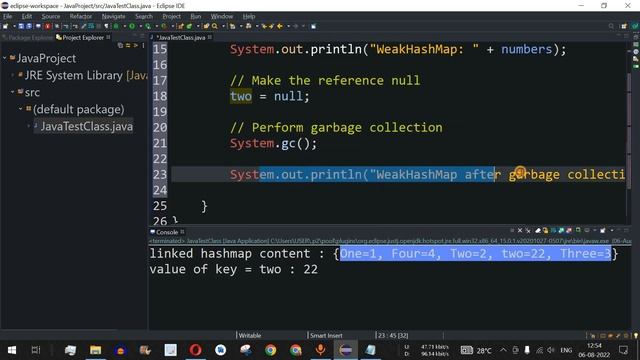Open the first Chrome taskbar icon
The height and width of the screenshot is (360, 640).
(x=270, y=350)
